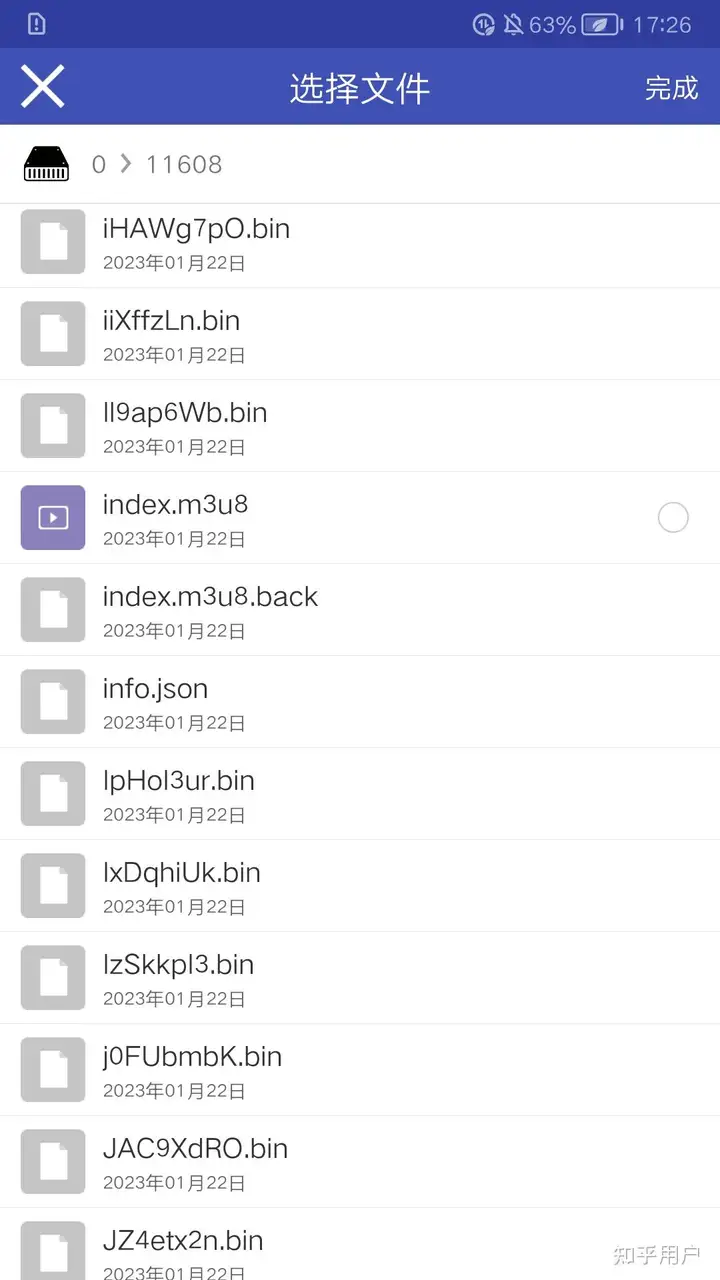This screenshot has height=1280, width=720.
Task: Select the lpHol3ur.bin file row
Action: tap(360, 794)
